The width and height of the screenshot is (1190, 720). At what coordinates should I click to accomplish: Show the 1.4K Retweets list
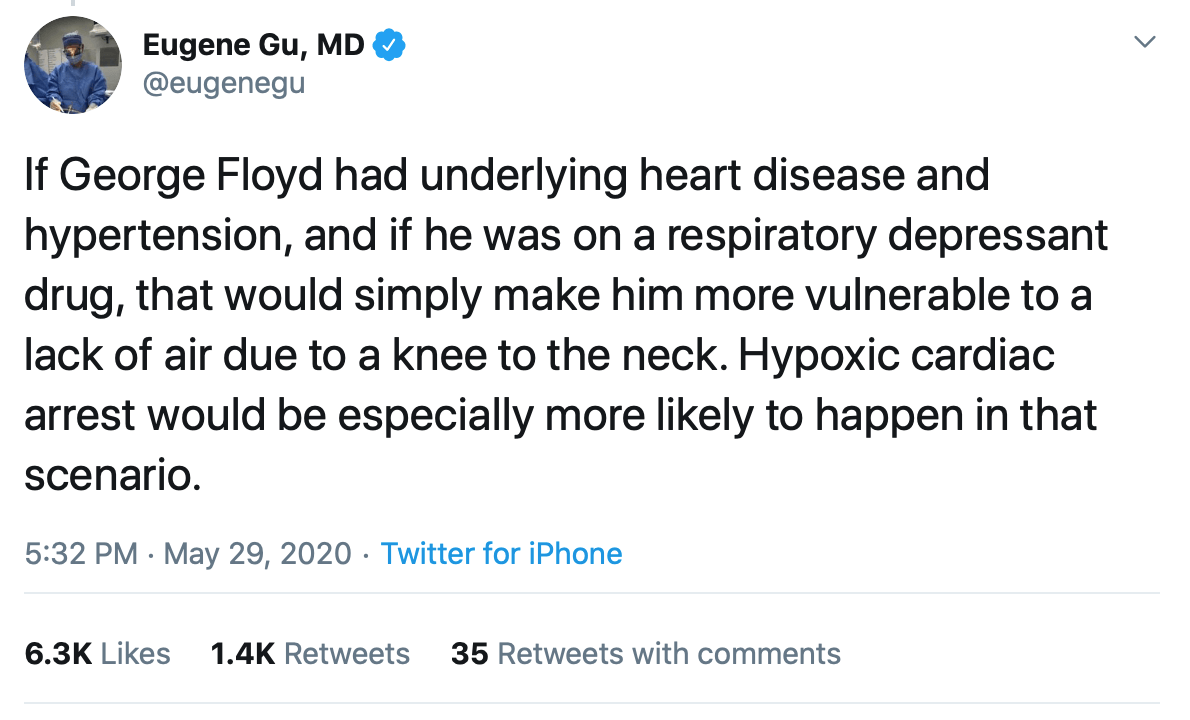pos(310,654)
